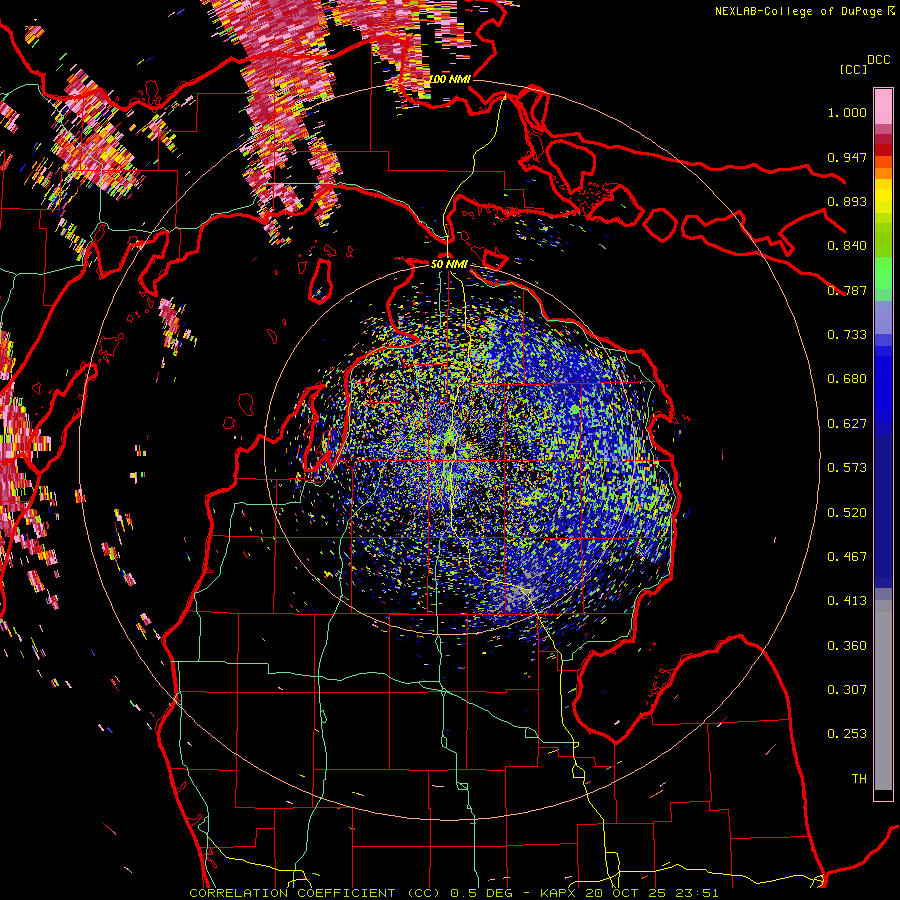Viewport: 900px width, 900px height.
Task: Click the 0.360 color scale value
Action: pos(847,646)
